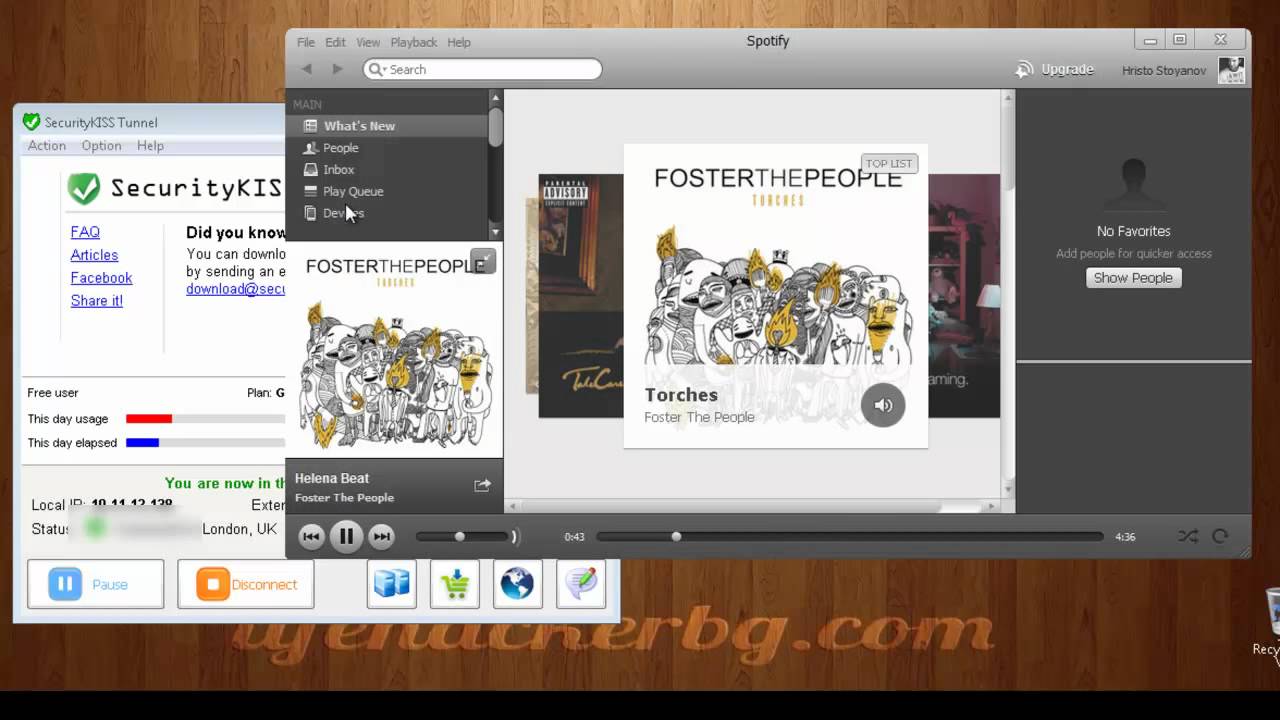Click the What's New sidebar icon
Screen dimensions: 1280x720
click(x=310, y=126)
